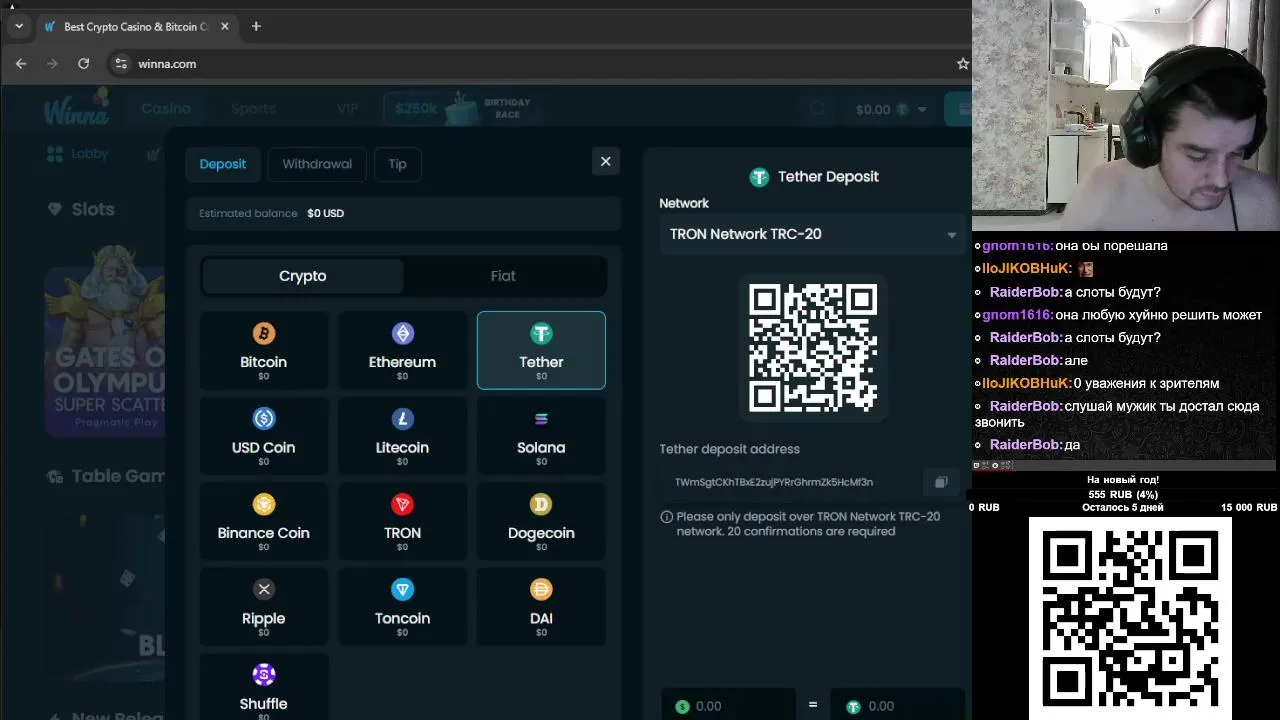This screenshot has height=720, width=1280.
Task: Click the Tether deposit QR code
Action: [x=812, y=347]
